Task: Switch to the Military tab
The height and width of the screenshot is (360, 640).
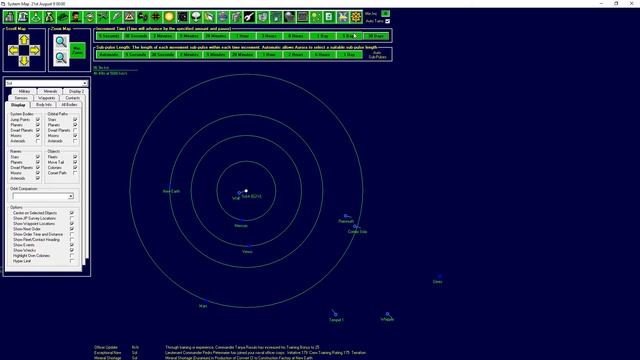Action: tap(24, 91)
